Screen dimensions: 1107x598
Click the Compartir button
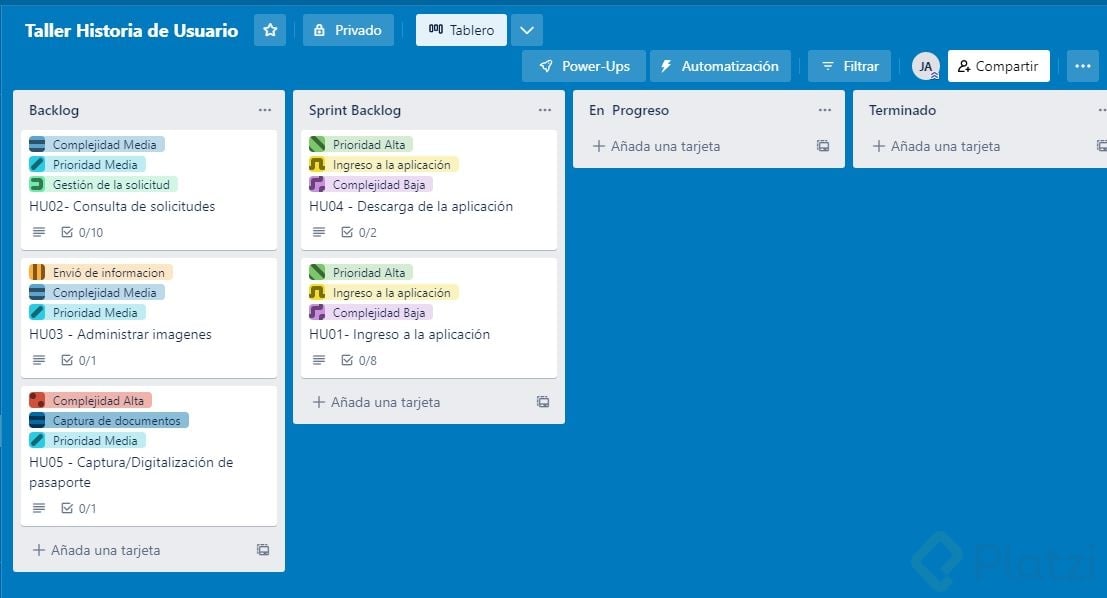pos(998,65)
